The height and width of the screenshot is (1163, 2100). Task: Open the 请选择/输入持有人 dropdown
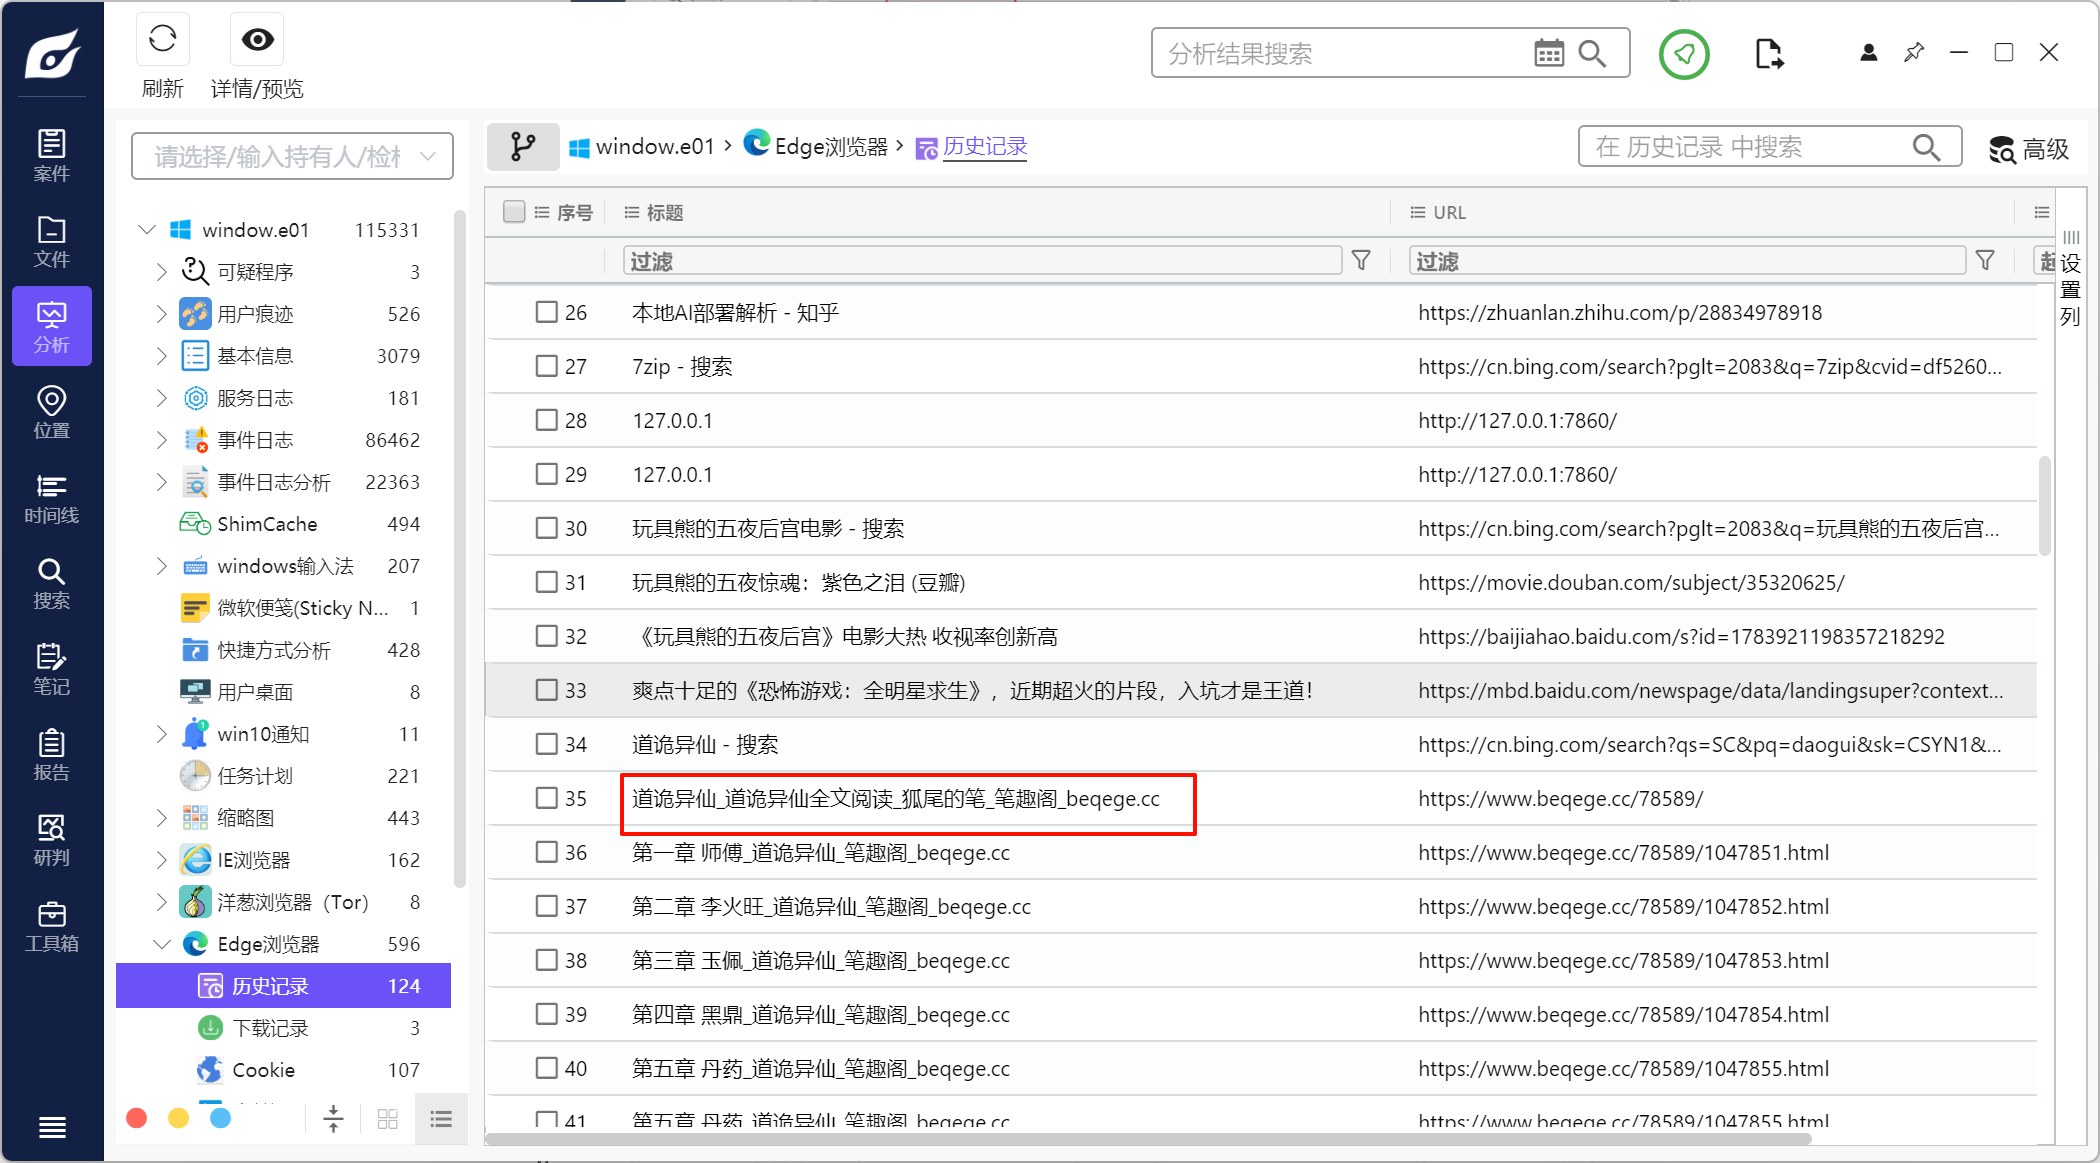pyautogui.click(x=292, y=156)
